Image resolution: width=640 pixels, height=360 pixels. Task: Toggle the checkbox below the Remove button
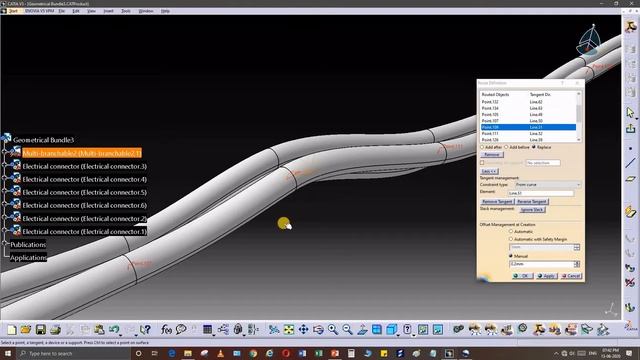pyautogui.click(x=482, y=163)
